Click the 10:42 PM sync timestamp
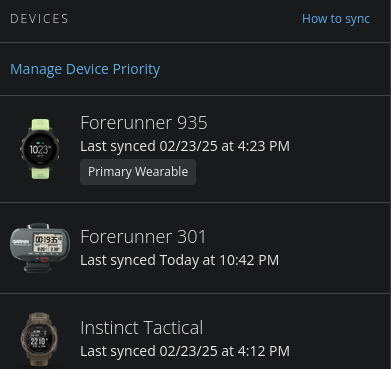 pyautogui.click(x=249, y=260)
